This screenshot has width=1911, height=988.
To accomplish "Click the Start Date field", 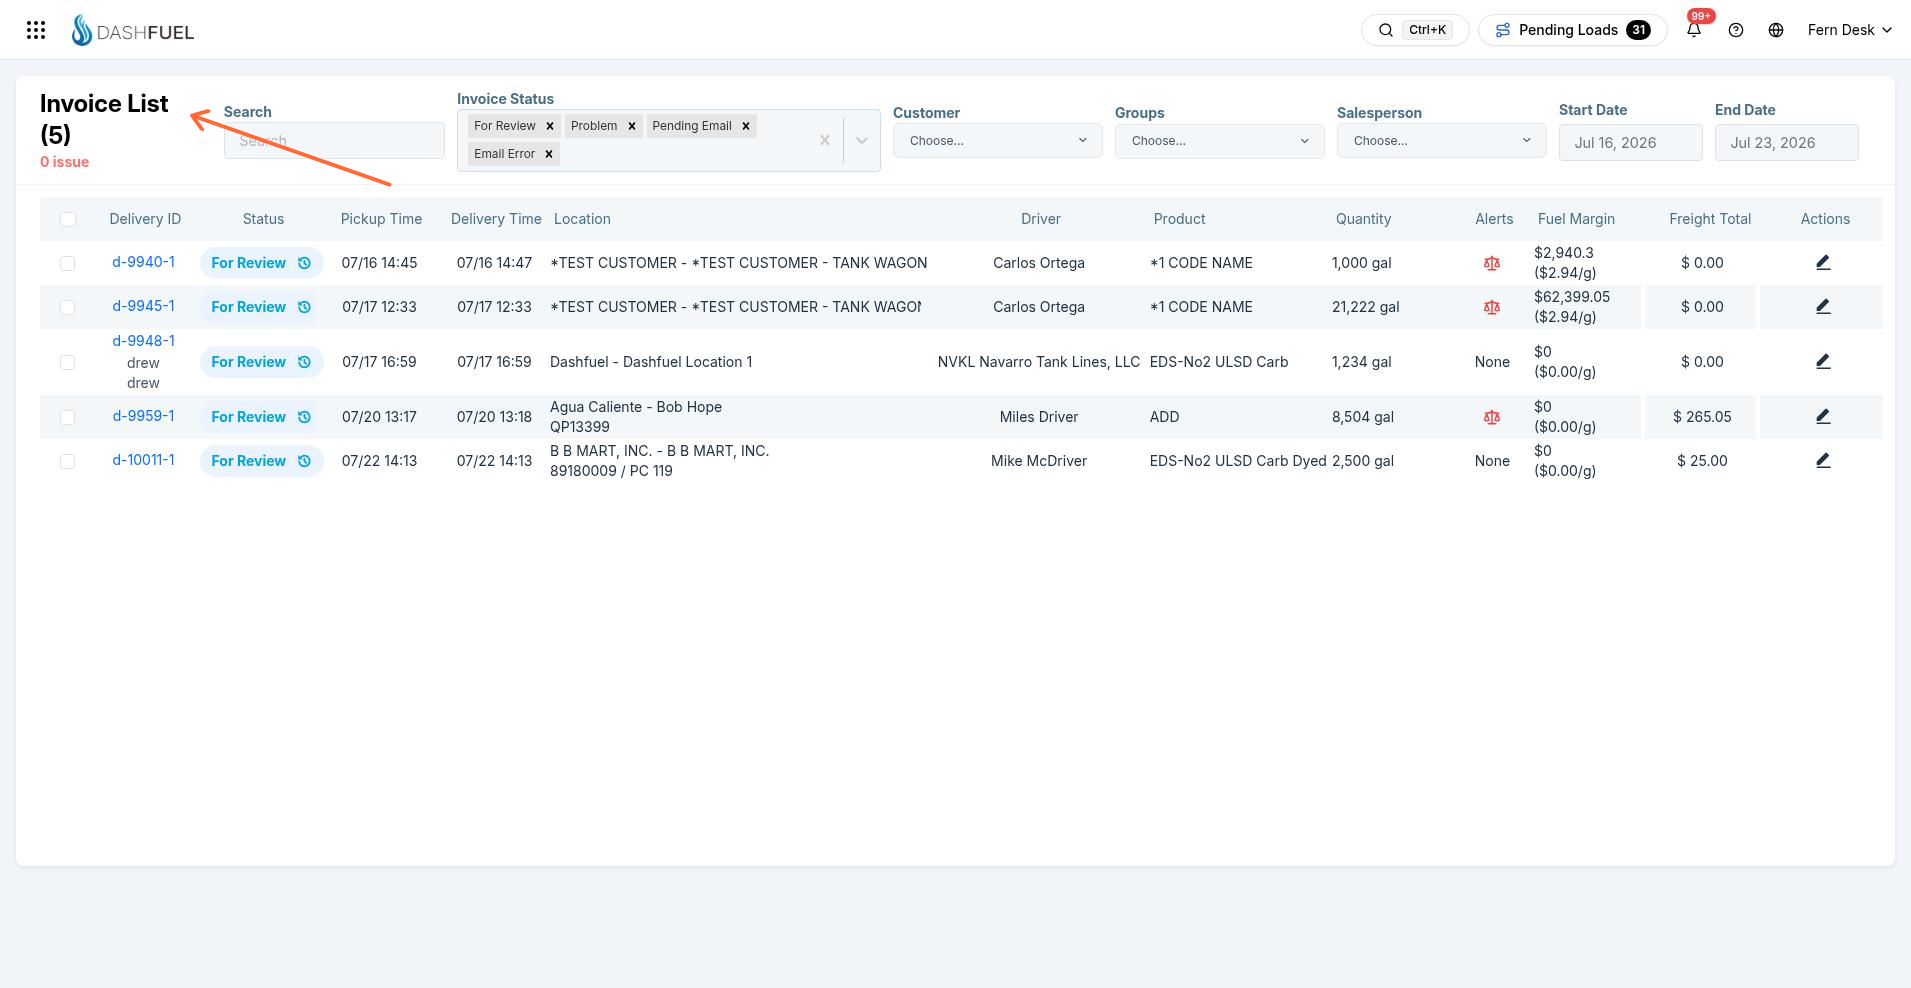I will click(1631, 142).
